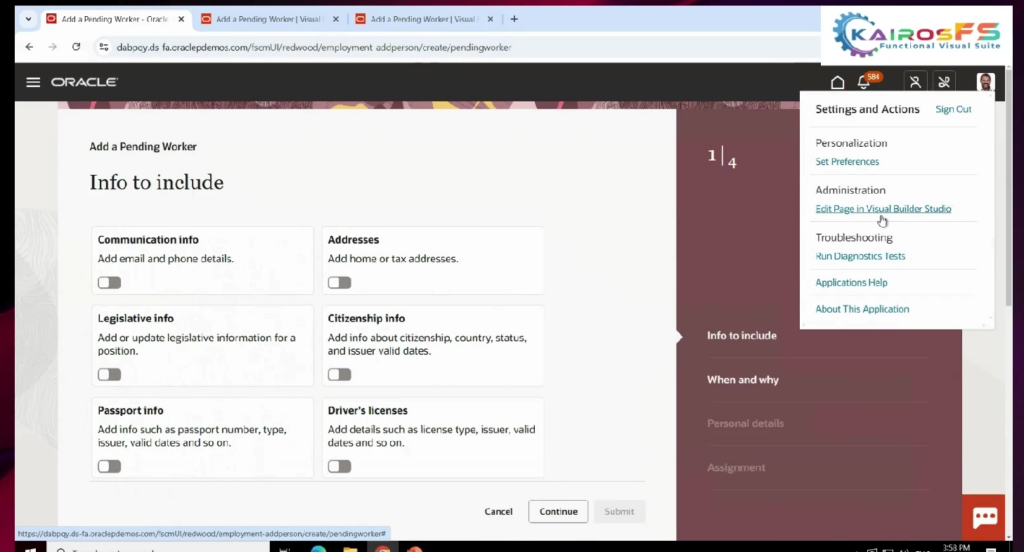Viewport: 1024px width, 552px height.
Task: Click the Sign Out link
Action: point(952,110)
